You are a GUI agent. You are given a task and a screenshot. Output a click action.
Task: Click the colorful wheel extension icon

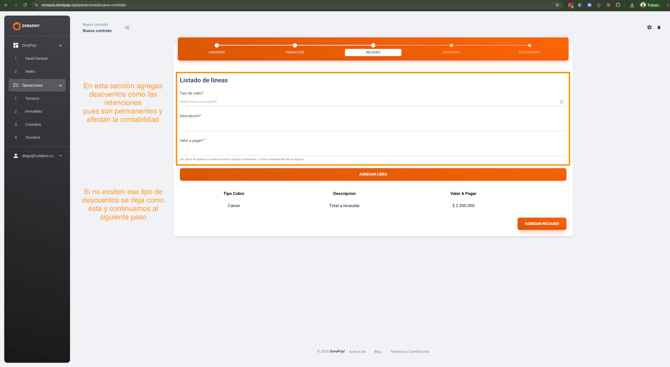click(580, 5)
